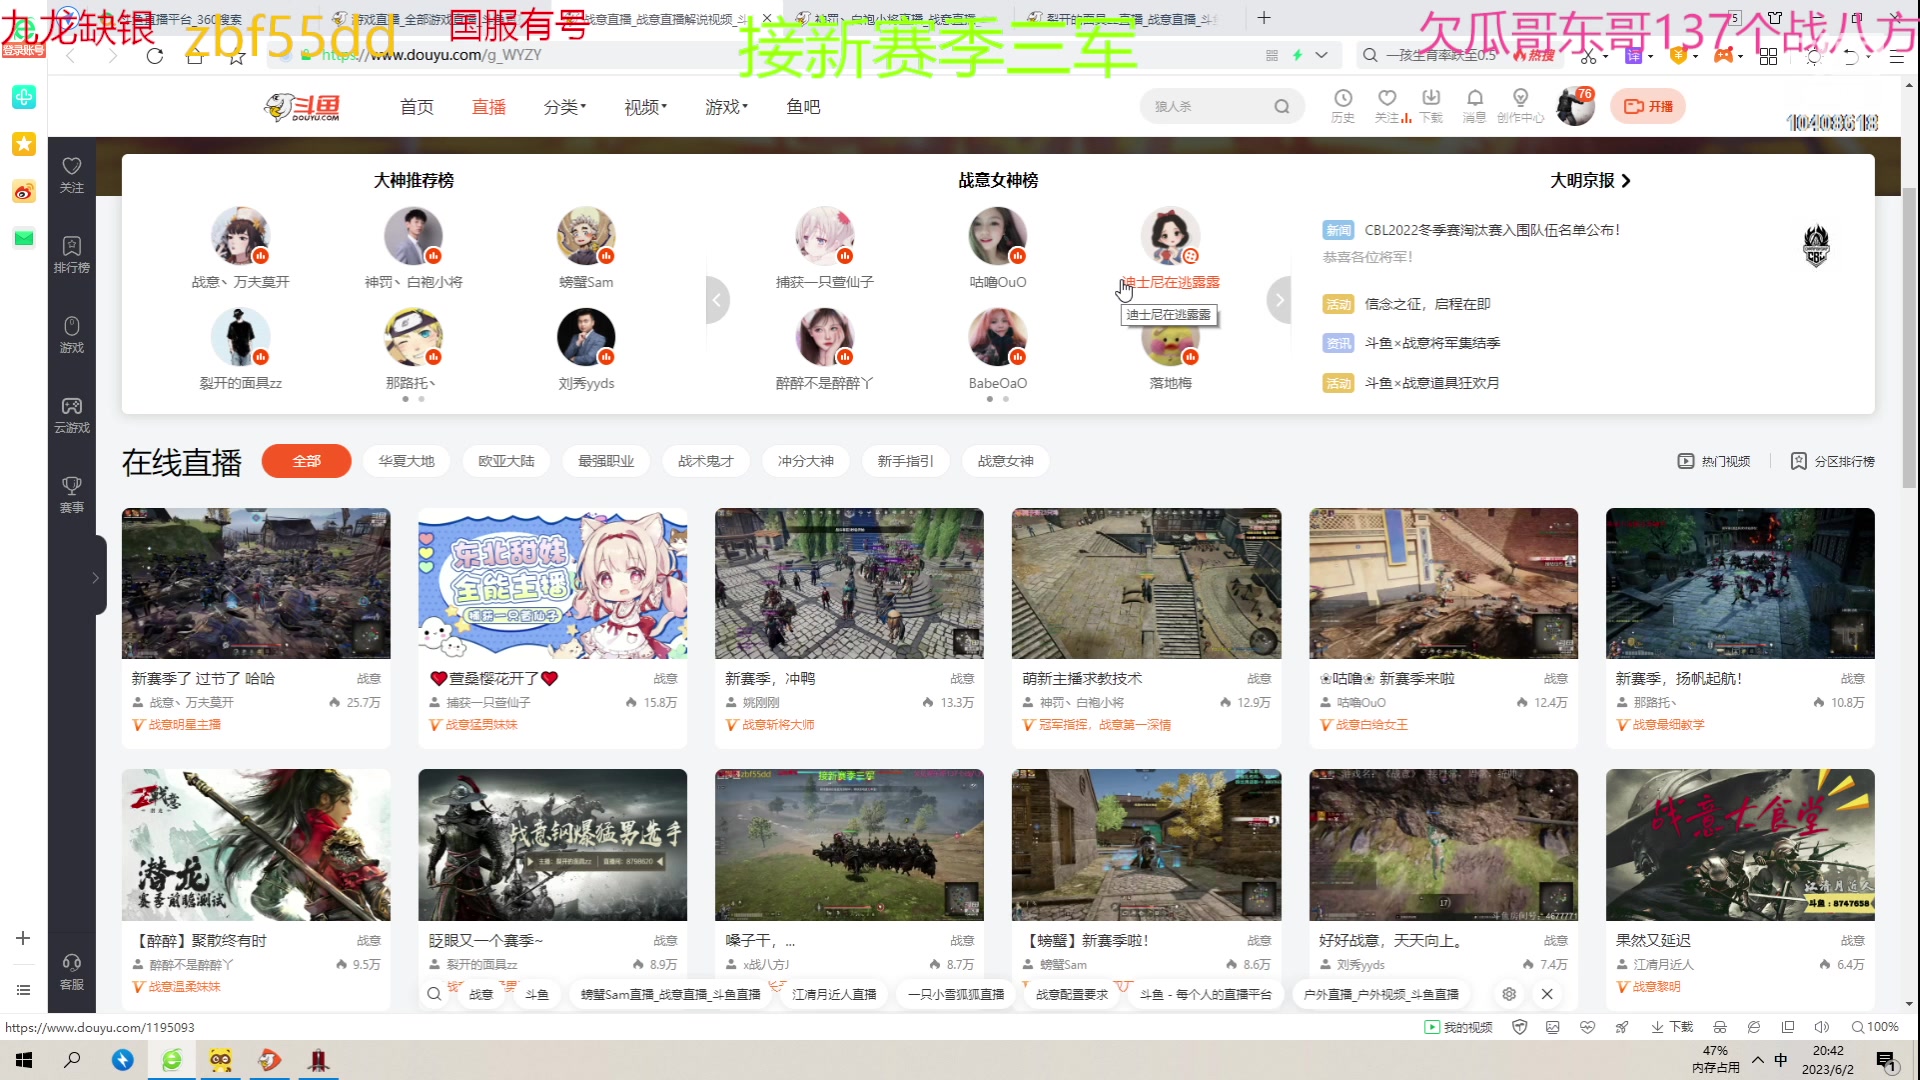Switch to the 直播 navigation tab

(x=489, y=106)
